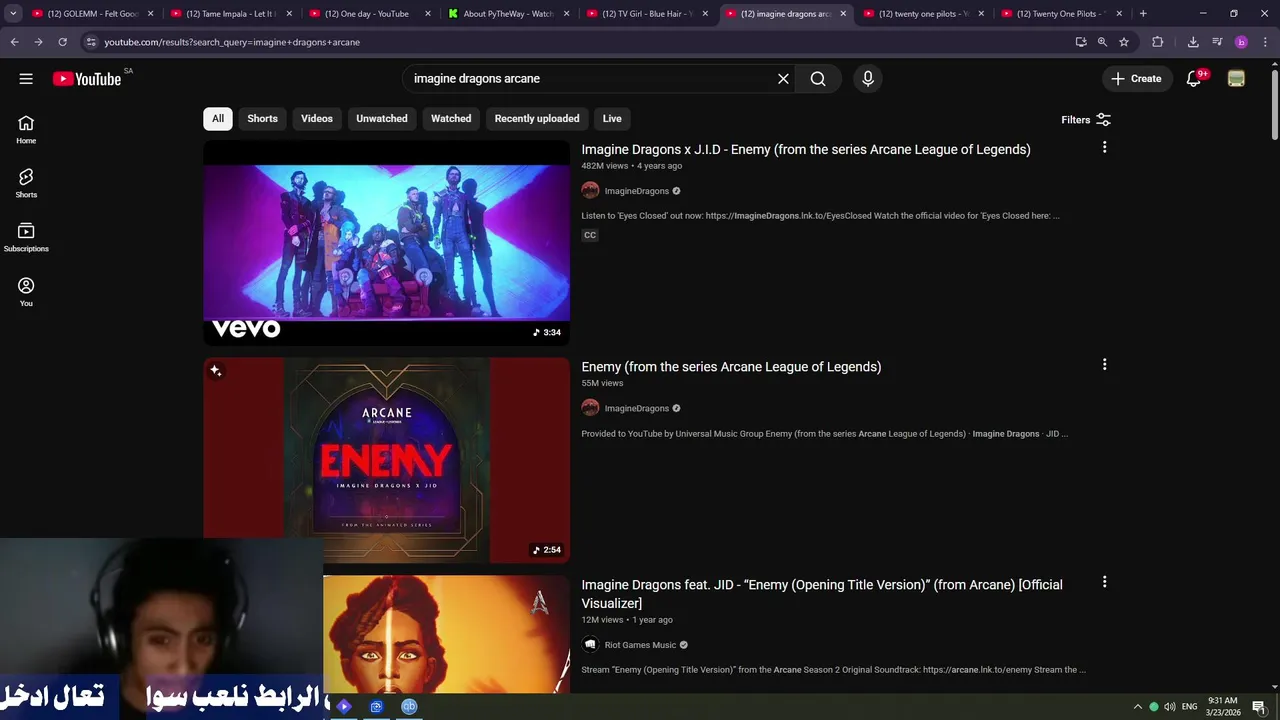Open more options for the J.I.D Enemy video

point(1104,147)
